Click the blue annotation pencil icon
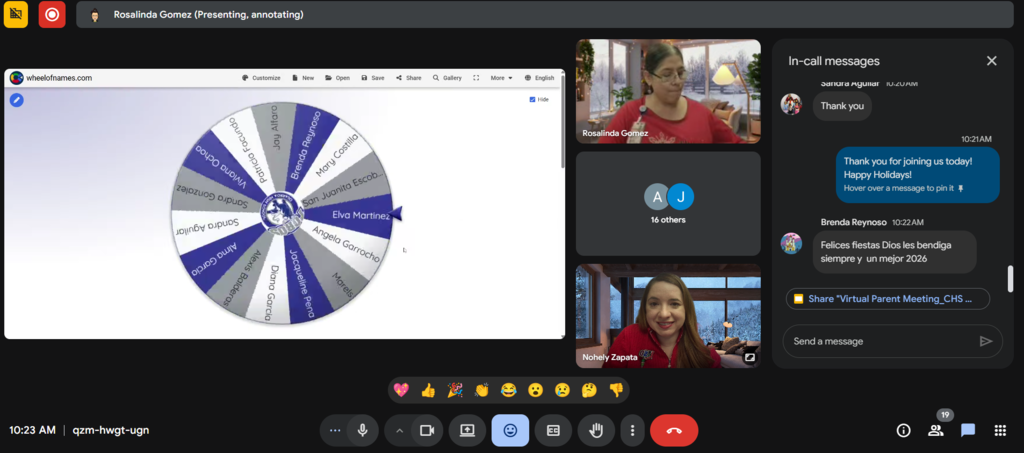 point(17,99)
